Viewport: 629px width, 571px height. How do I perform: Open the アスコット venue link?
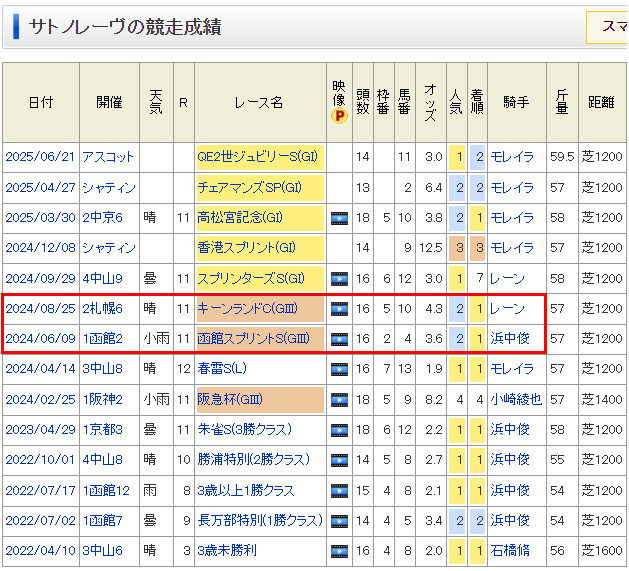pos(108,156)
